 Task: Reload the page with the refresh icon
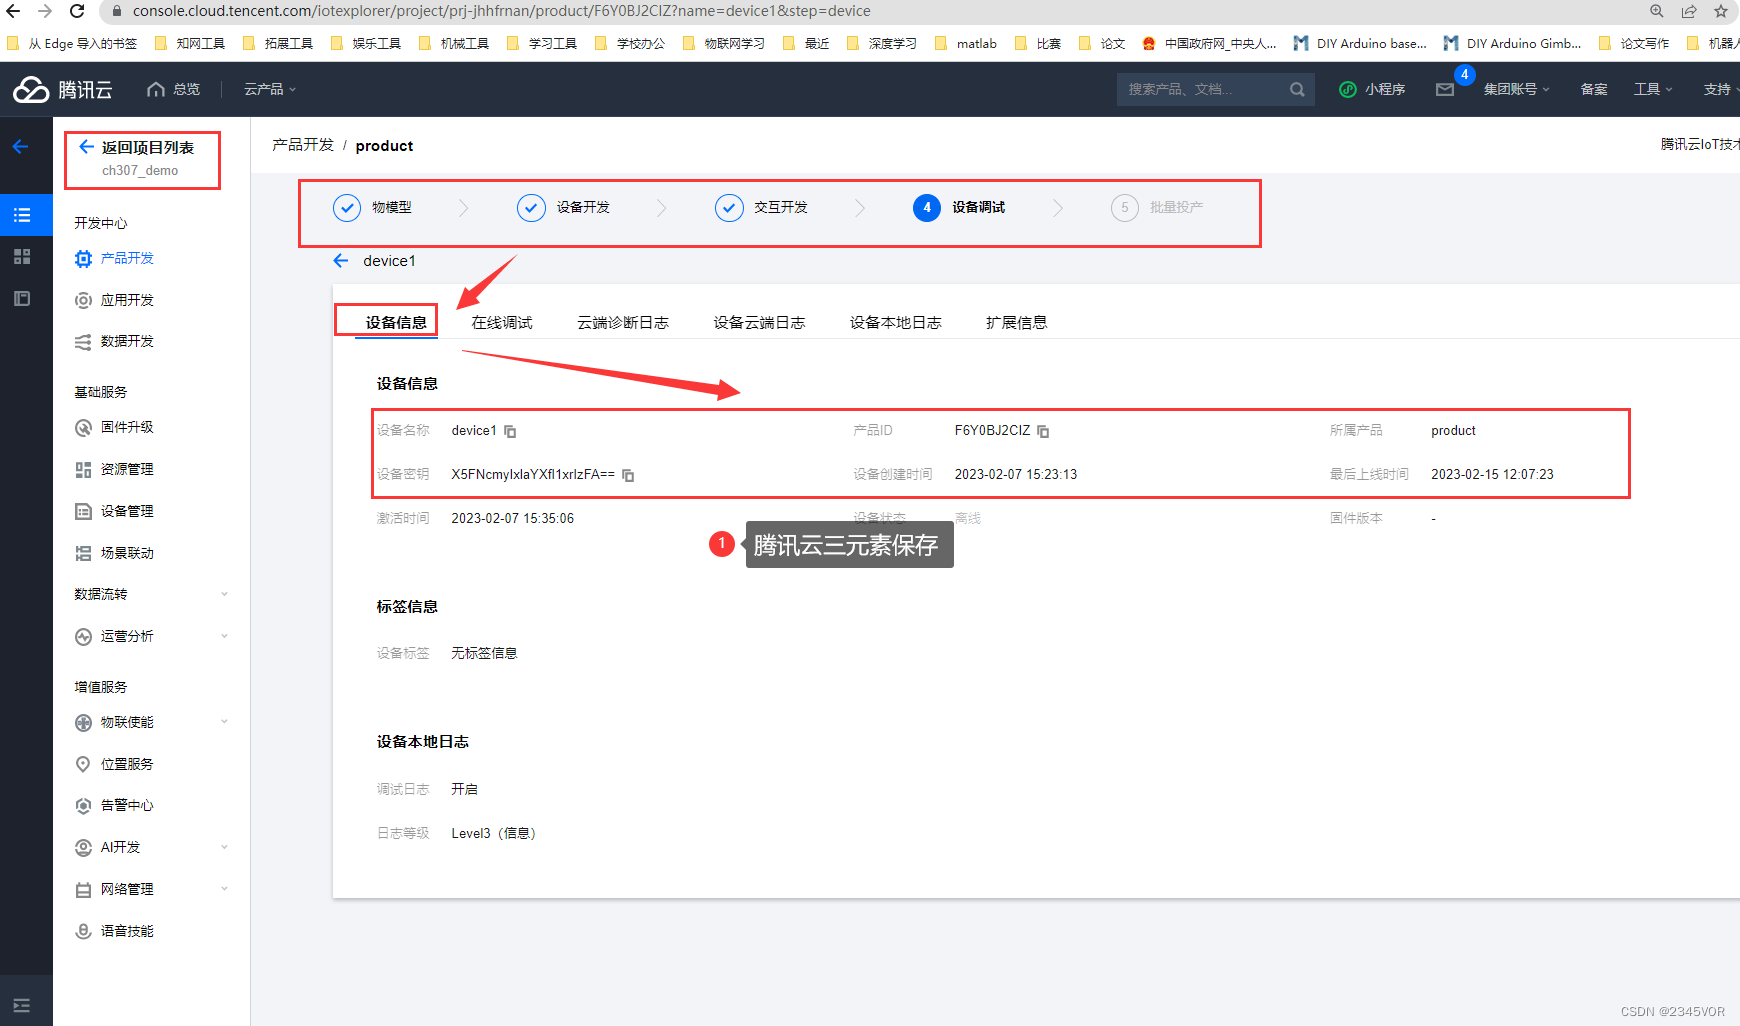[x=77, y=11]
